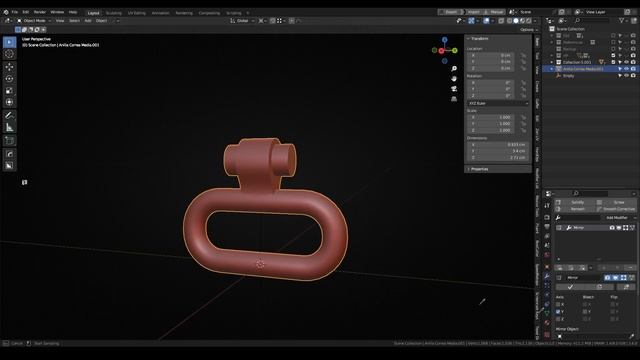640x360 pixels.
Task: Switch perspective/orthographic grid icon
Action: (x=454, y=99)
